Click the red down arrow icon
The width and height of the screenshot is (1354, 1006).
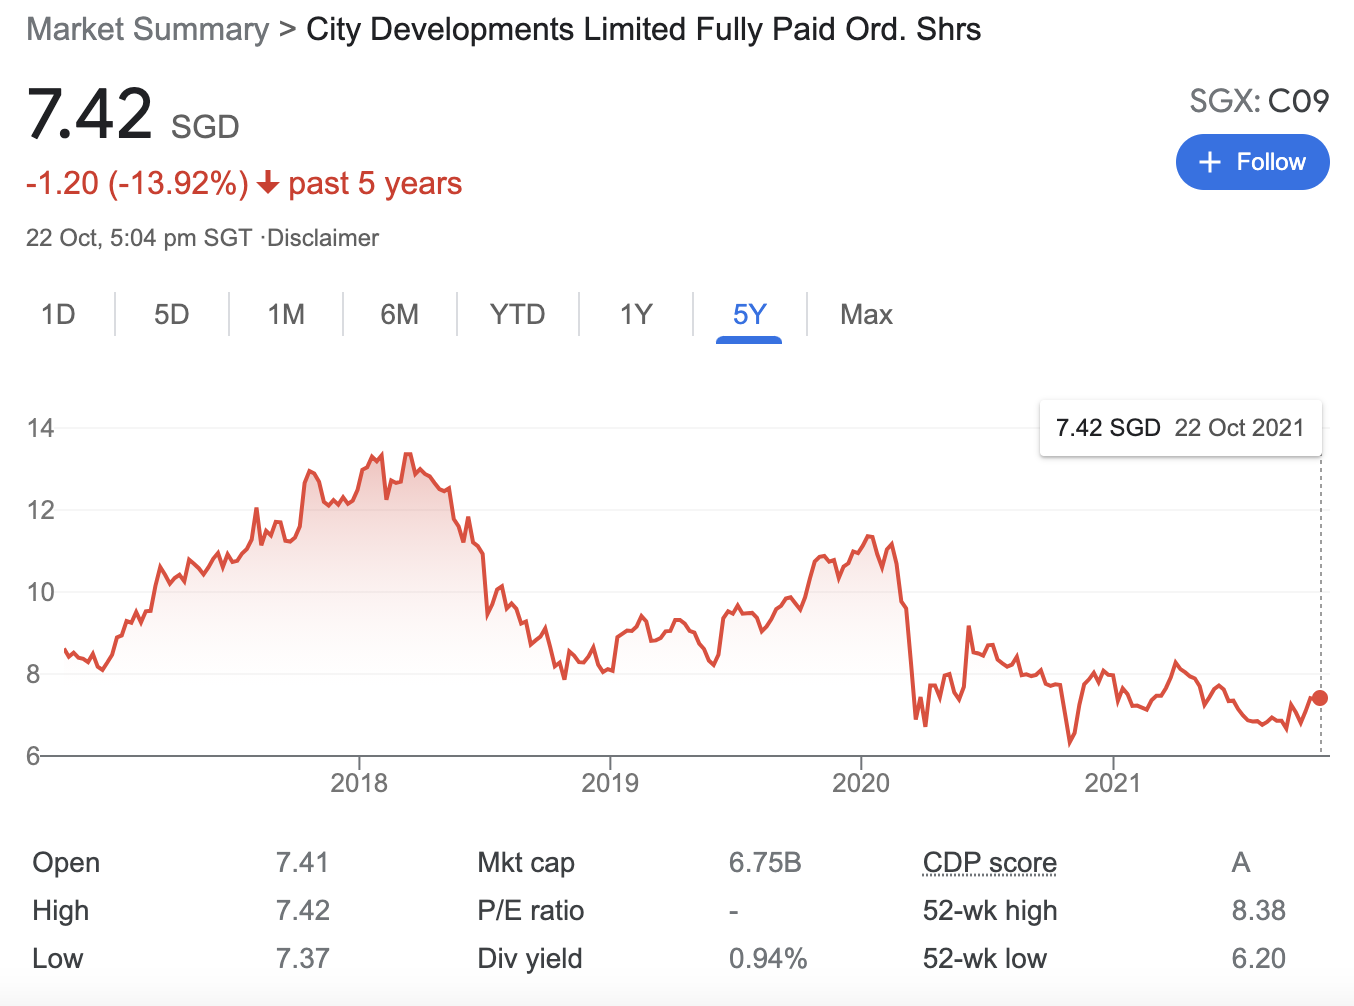click(x=268, y=183)
